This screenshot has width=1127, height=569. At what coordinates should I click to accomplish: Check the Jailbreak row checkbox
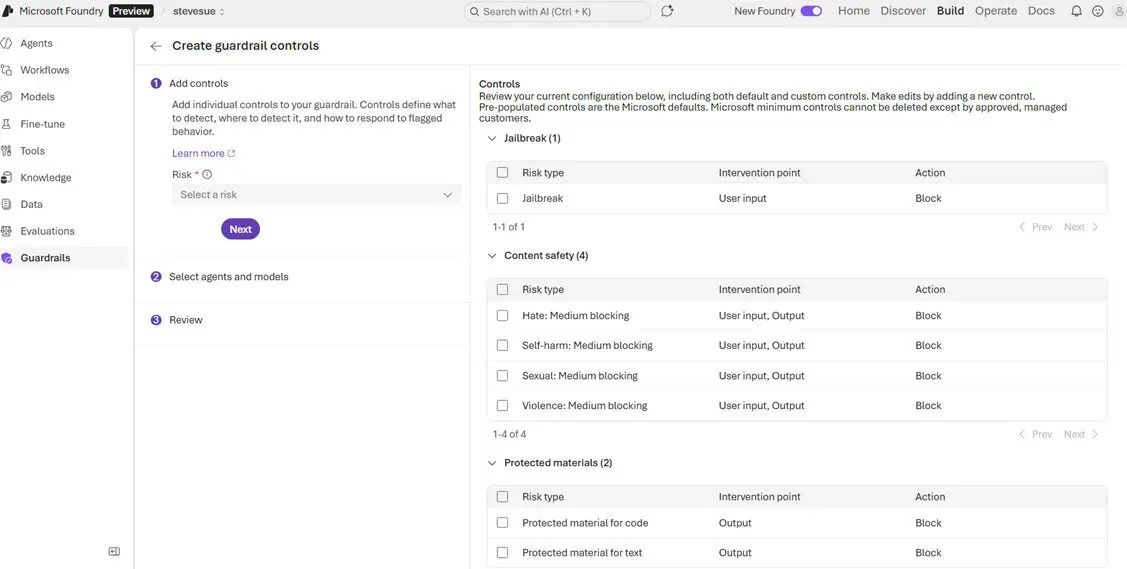502,198
